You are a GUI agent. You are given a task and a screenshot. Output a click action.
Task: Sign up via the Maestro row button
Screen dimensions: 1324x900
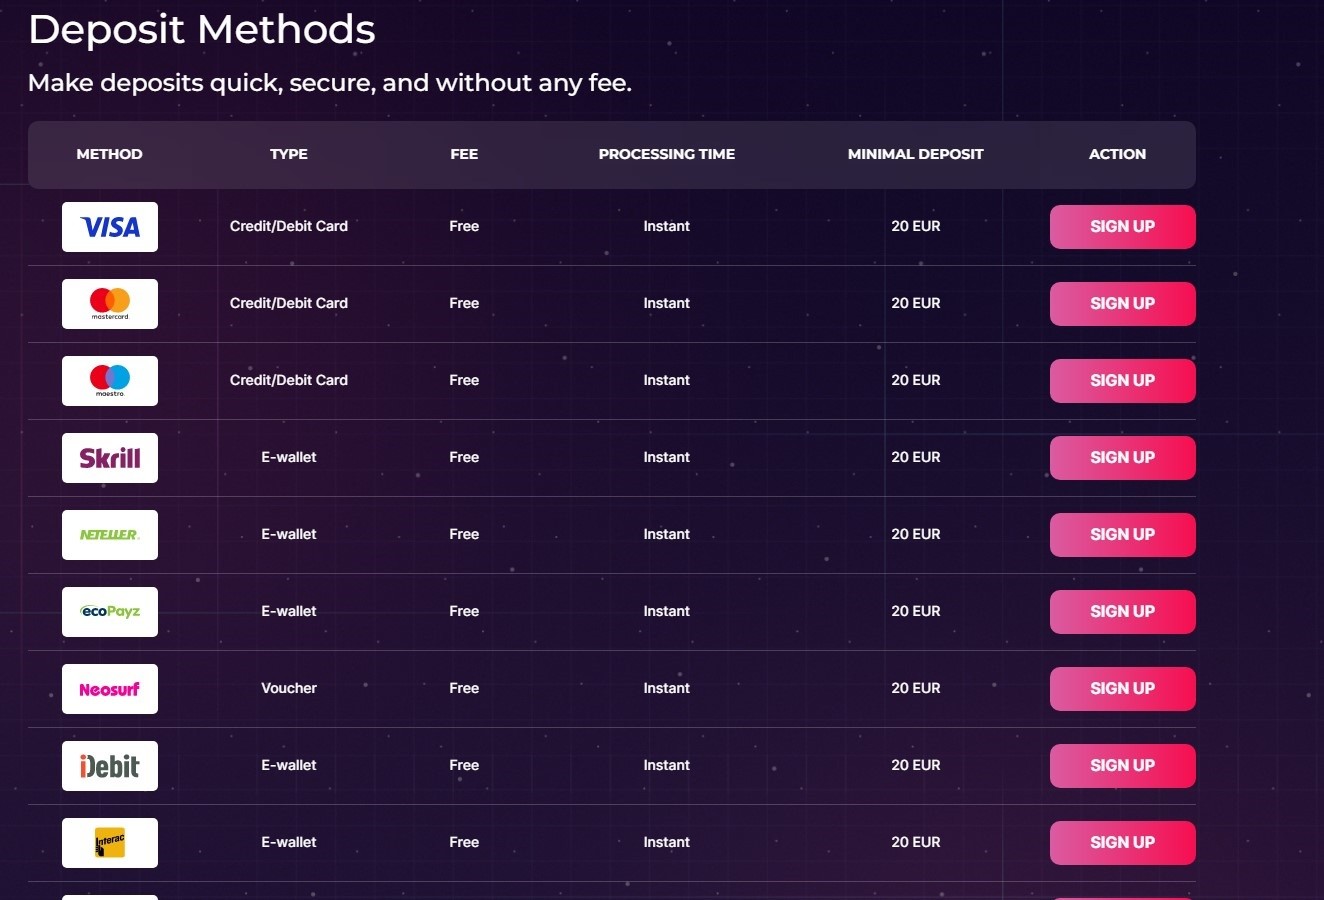click(1122, 381)
